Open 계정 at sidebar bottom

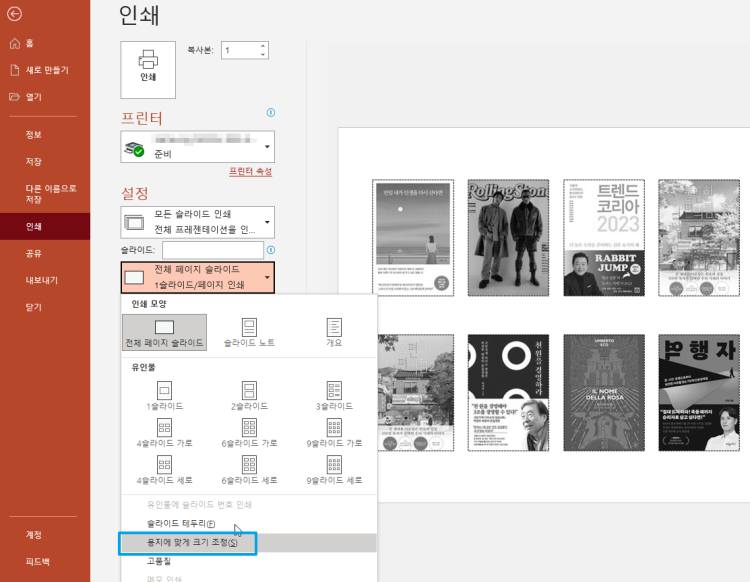(45, 535)
